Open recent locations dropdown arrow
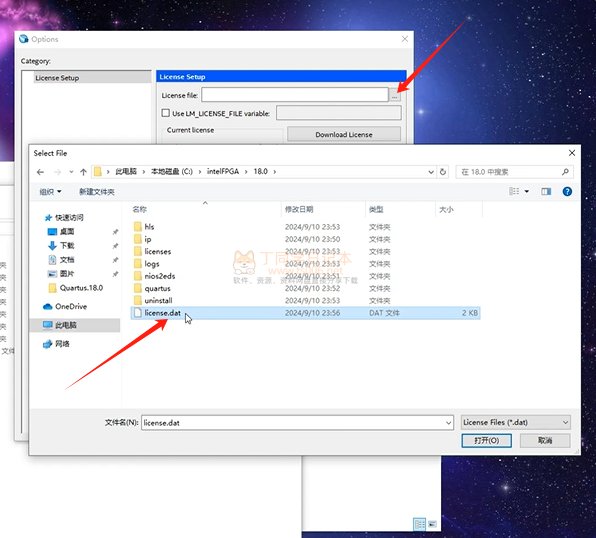Image resolution: width=596 pixels, height=538 pixels. pos(71,172)
